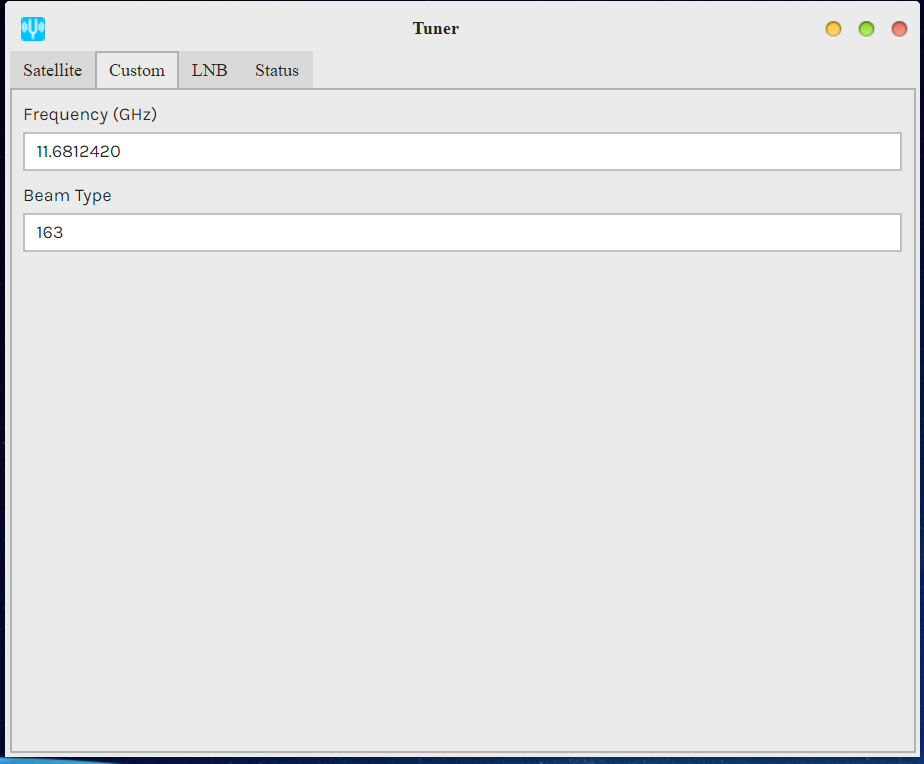924x764 pixels.
Task: Click the Tuner window title text
Action: 435,28
